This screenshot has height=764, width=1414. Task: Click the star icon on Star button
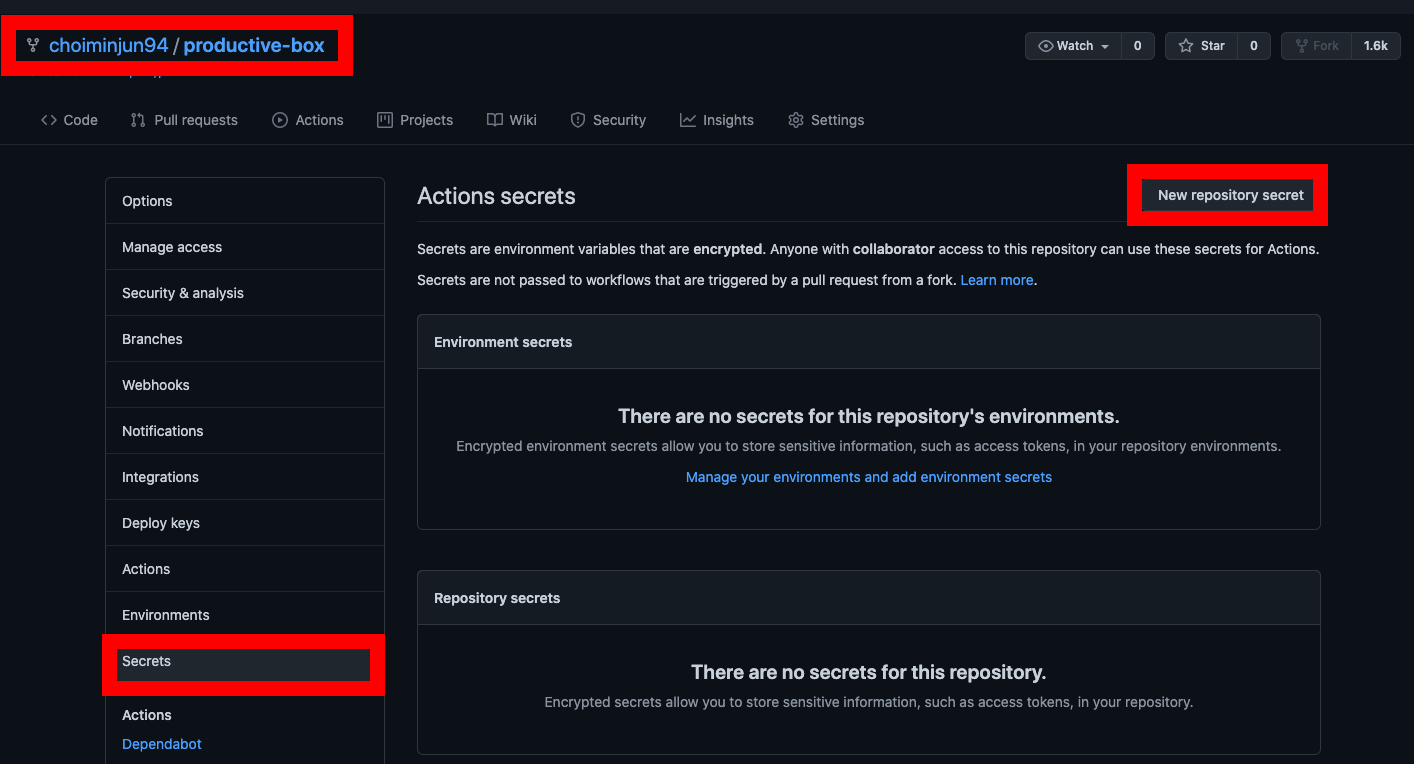click(x=1186, y=46)
